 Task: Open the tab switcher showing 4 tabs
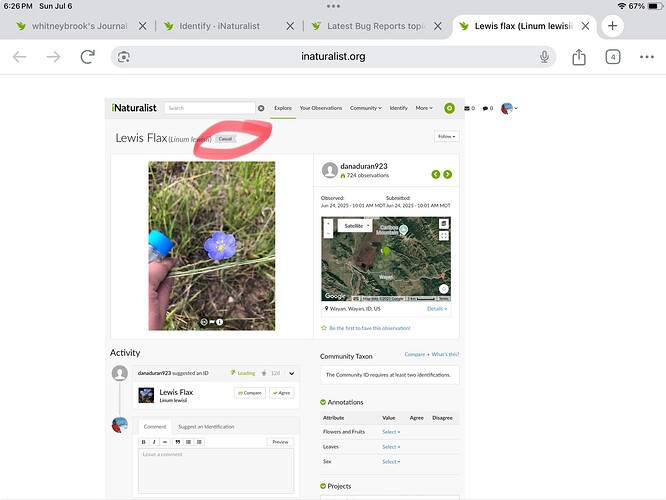click(612, 56)
